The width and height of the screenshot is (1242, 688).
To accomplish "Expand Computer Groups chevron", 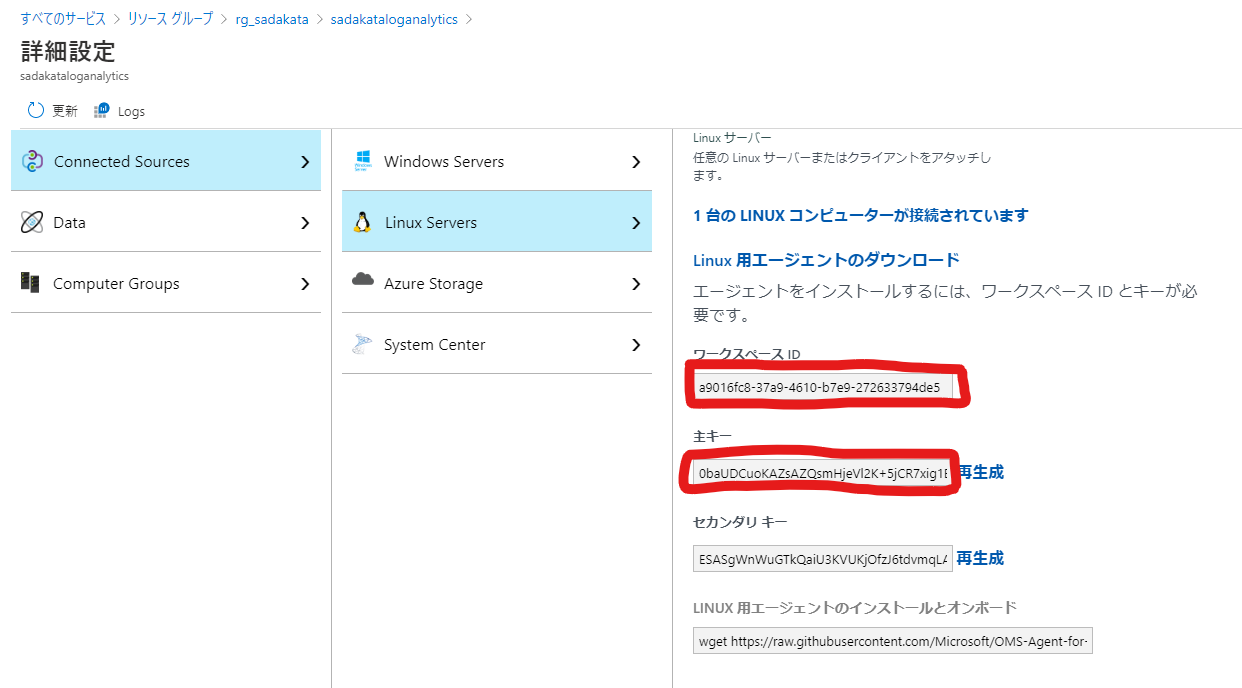I will (x=305, y=284).
